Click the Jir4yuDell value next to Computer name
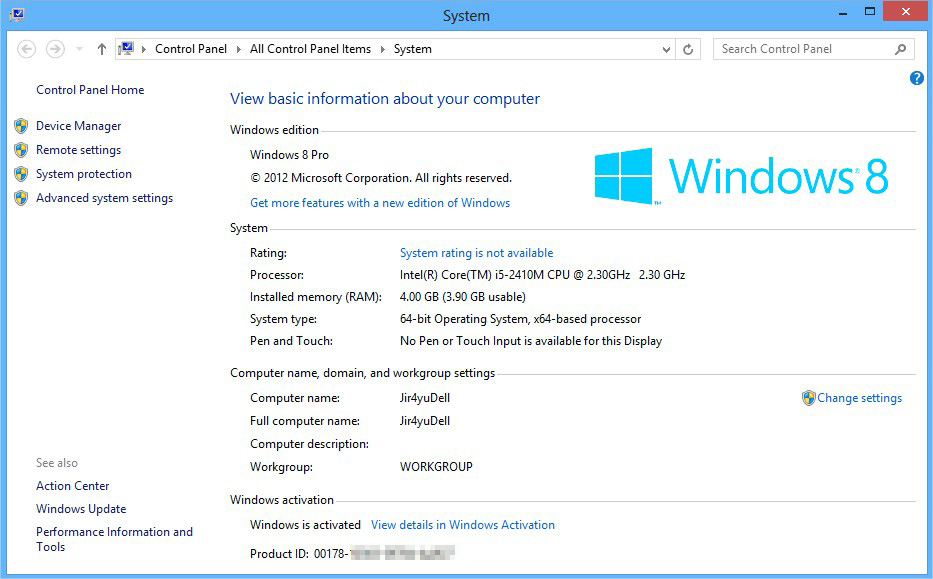 pyautogui.click(x=424, y=398)
